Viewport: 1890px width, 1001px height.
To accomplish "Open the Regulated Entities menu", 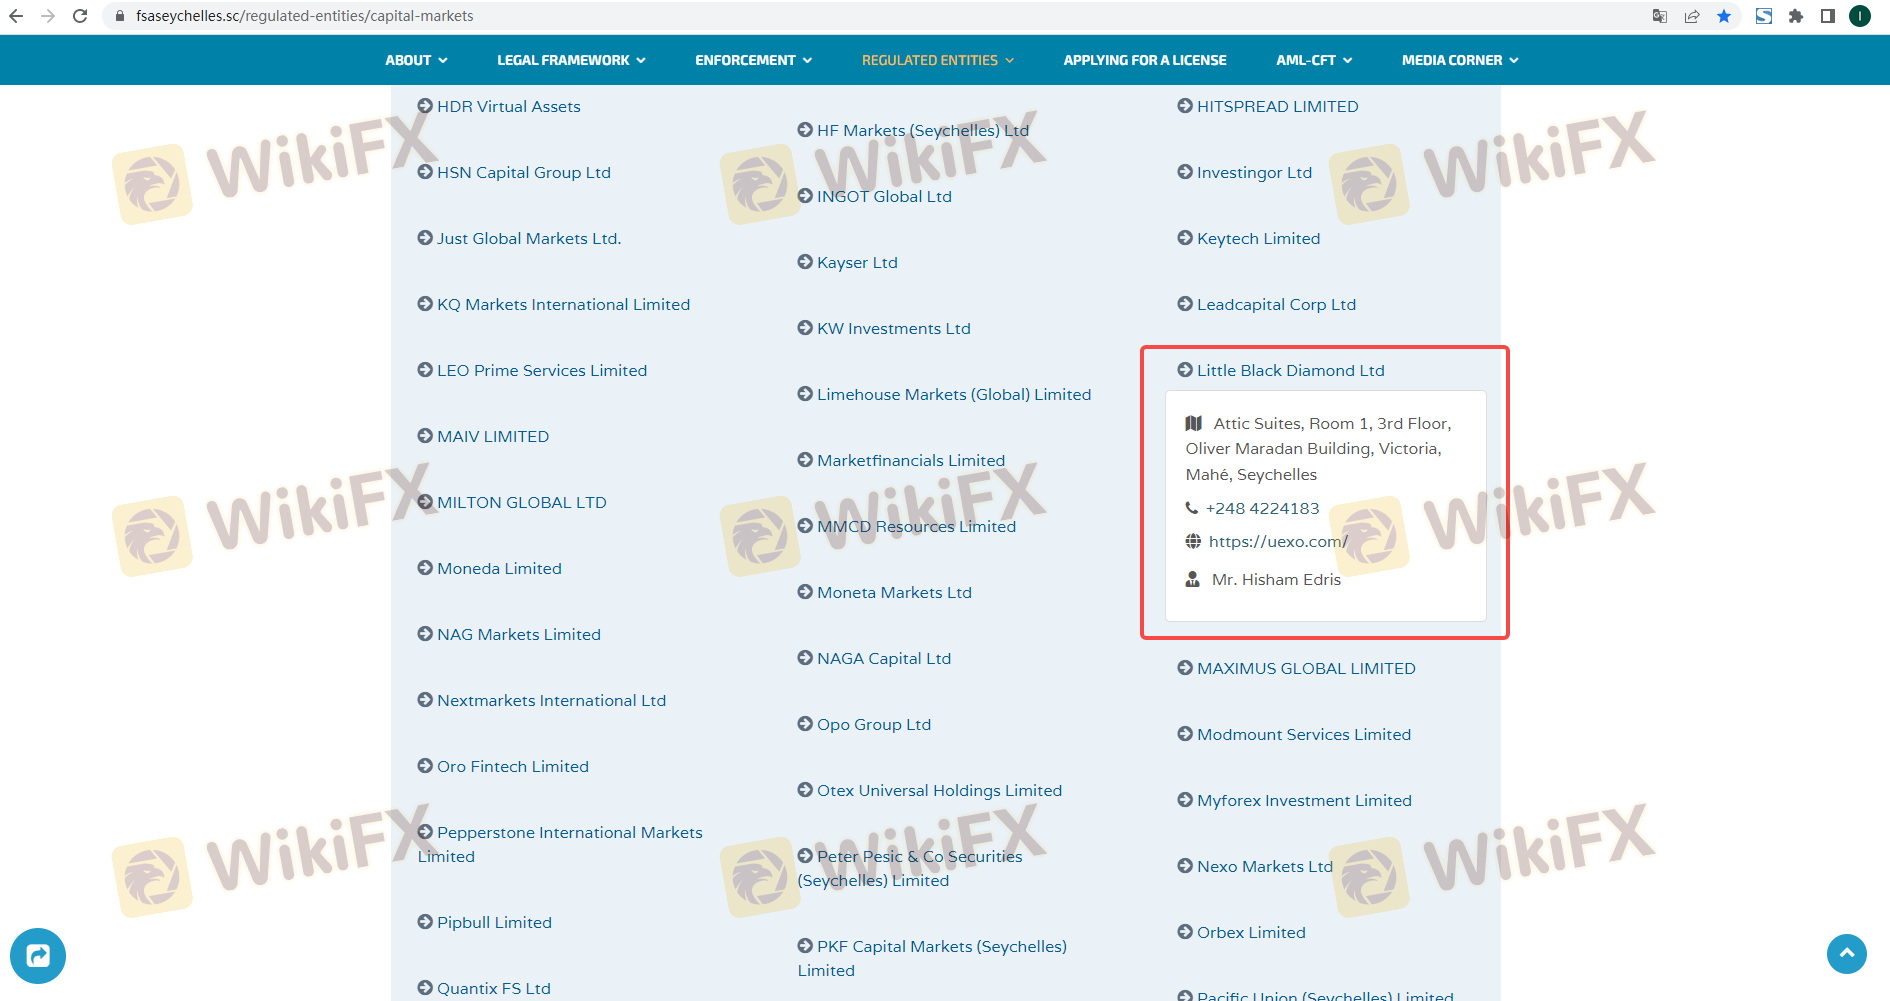I will click(x=937, y=60).
